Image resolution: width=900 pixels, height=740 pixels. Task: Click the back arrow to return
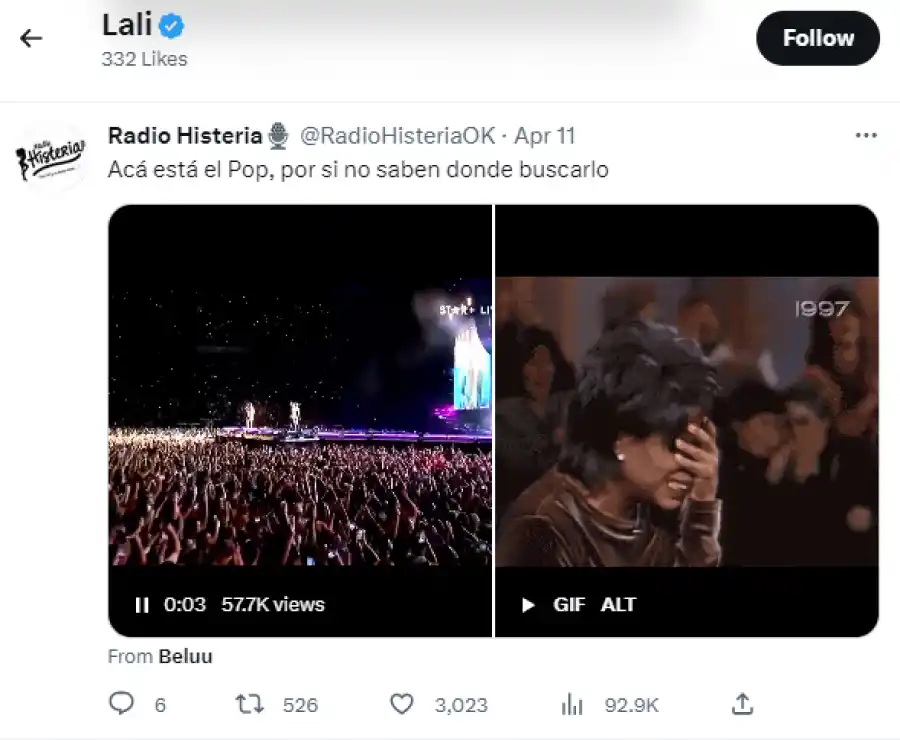coord(31,38)
